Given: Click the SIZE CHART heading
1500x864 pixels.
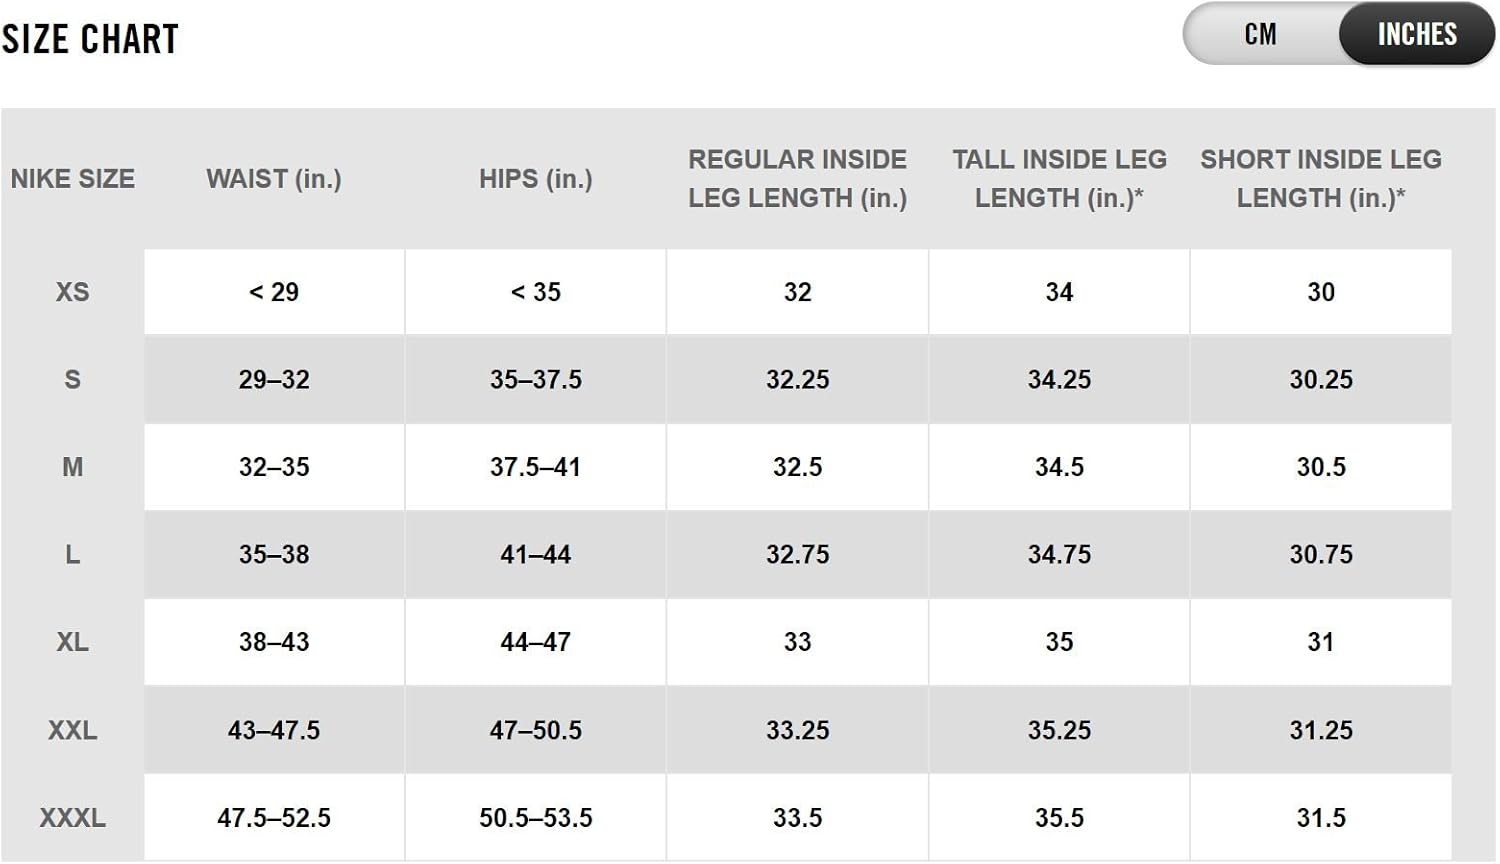Looking at the screenshot, I should pos(90,39).
